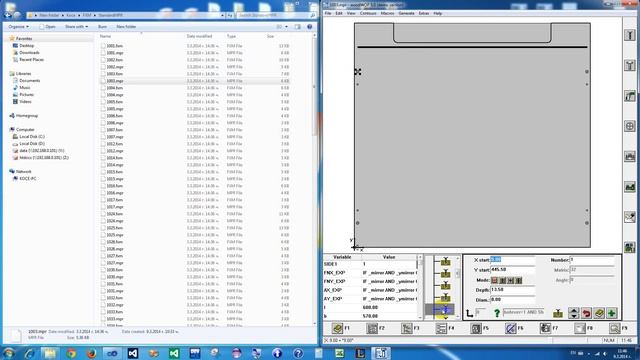Click the Open button in Explorer toolbar
This screenshot has width=640, height=360.
coord(47,27)
